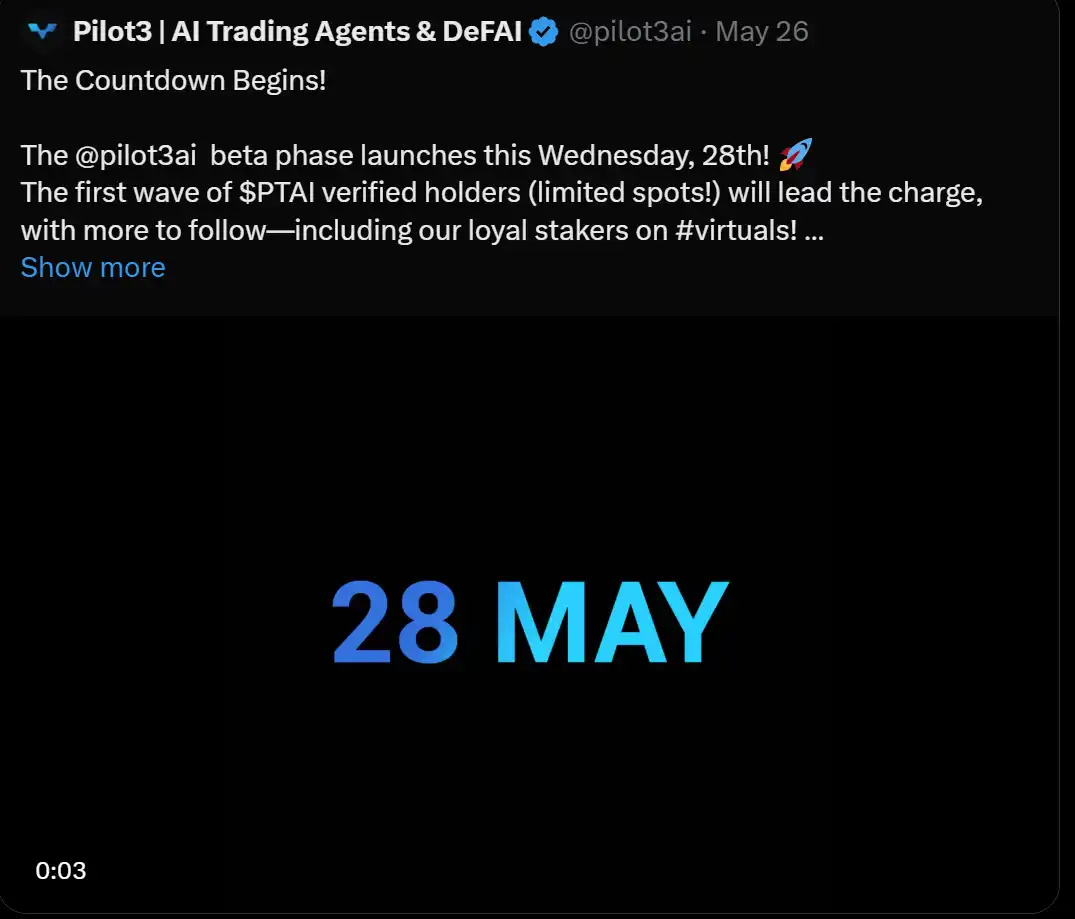This screenshot has width=1075, height=919.
Task: Click the word MAY in the video
Action: 611,622
